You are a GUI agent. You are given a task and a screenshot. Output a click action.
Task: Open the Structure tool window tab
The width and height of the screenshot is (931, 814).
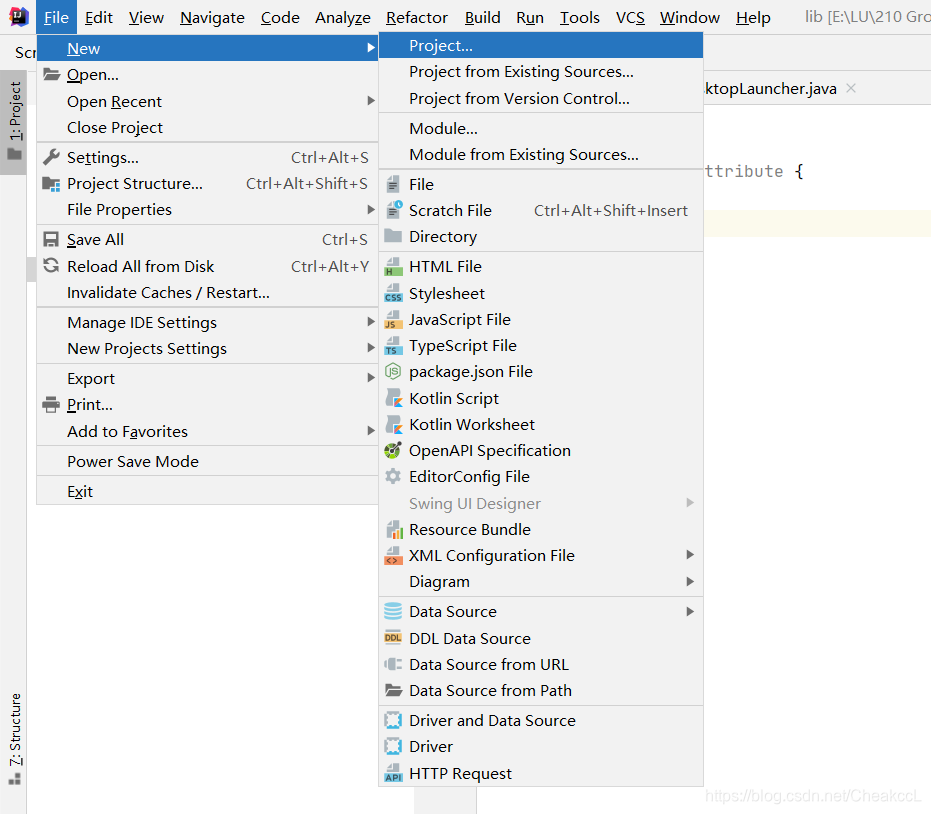[14, 738]
